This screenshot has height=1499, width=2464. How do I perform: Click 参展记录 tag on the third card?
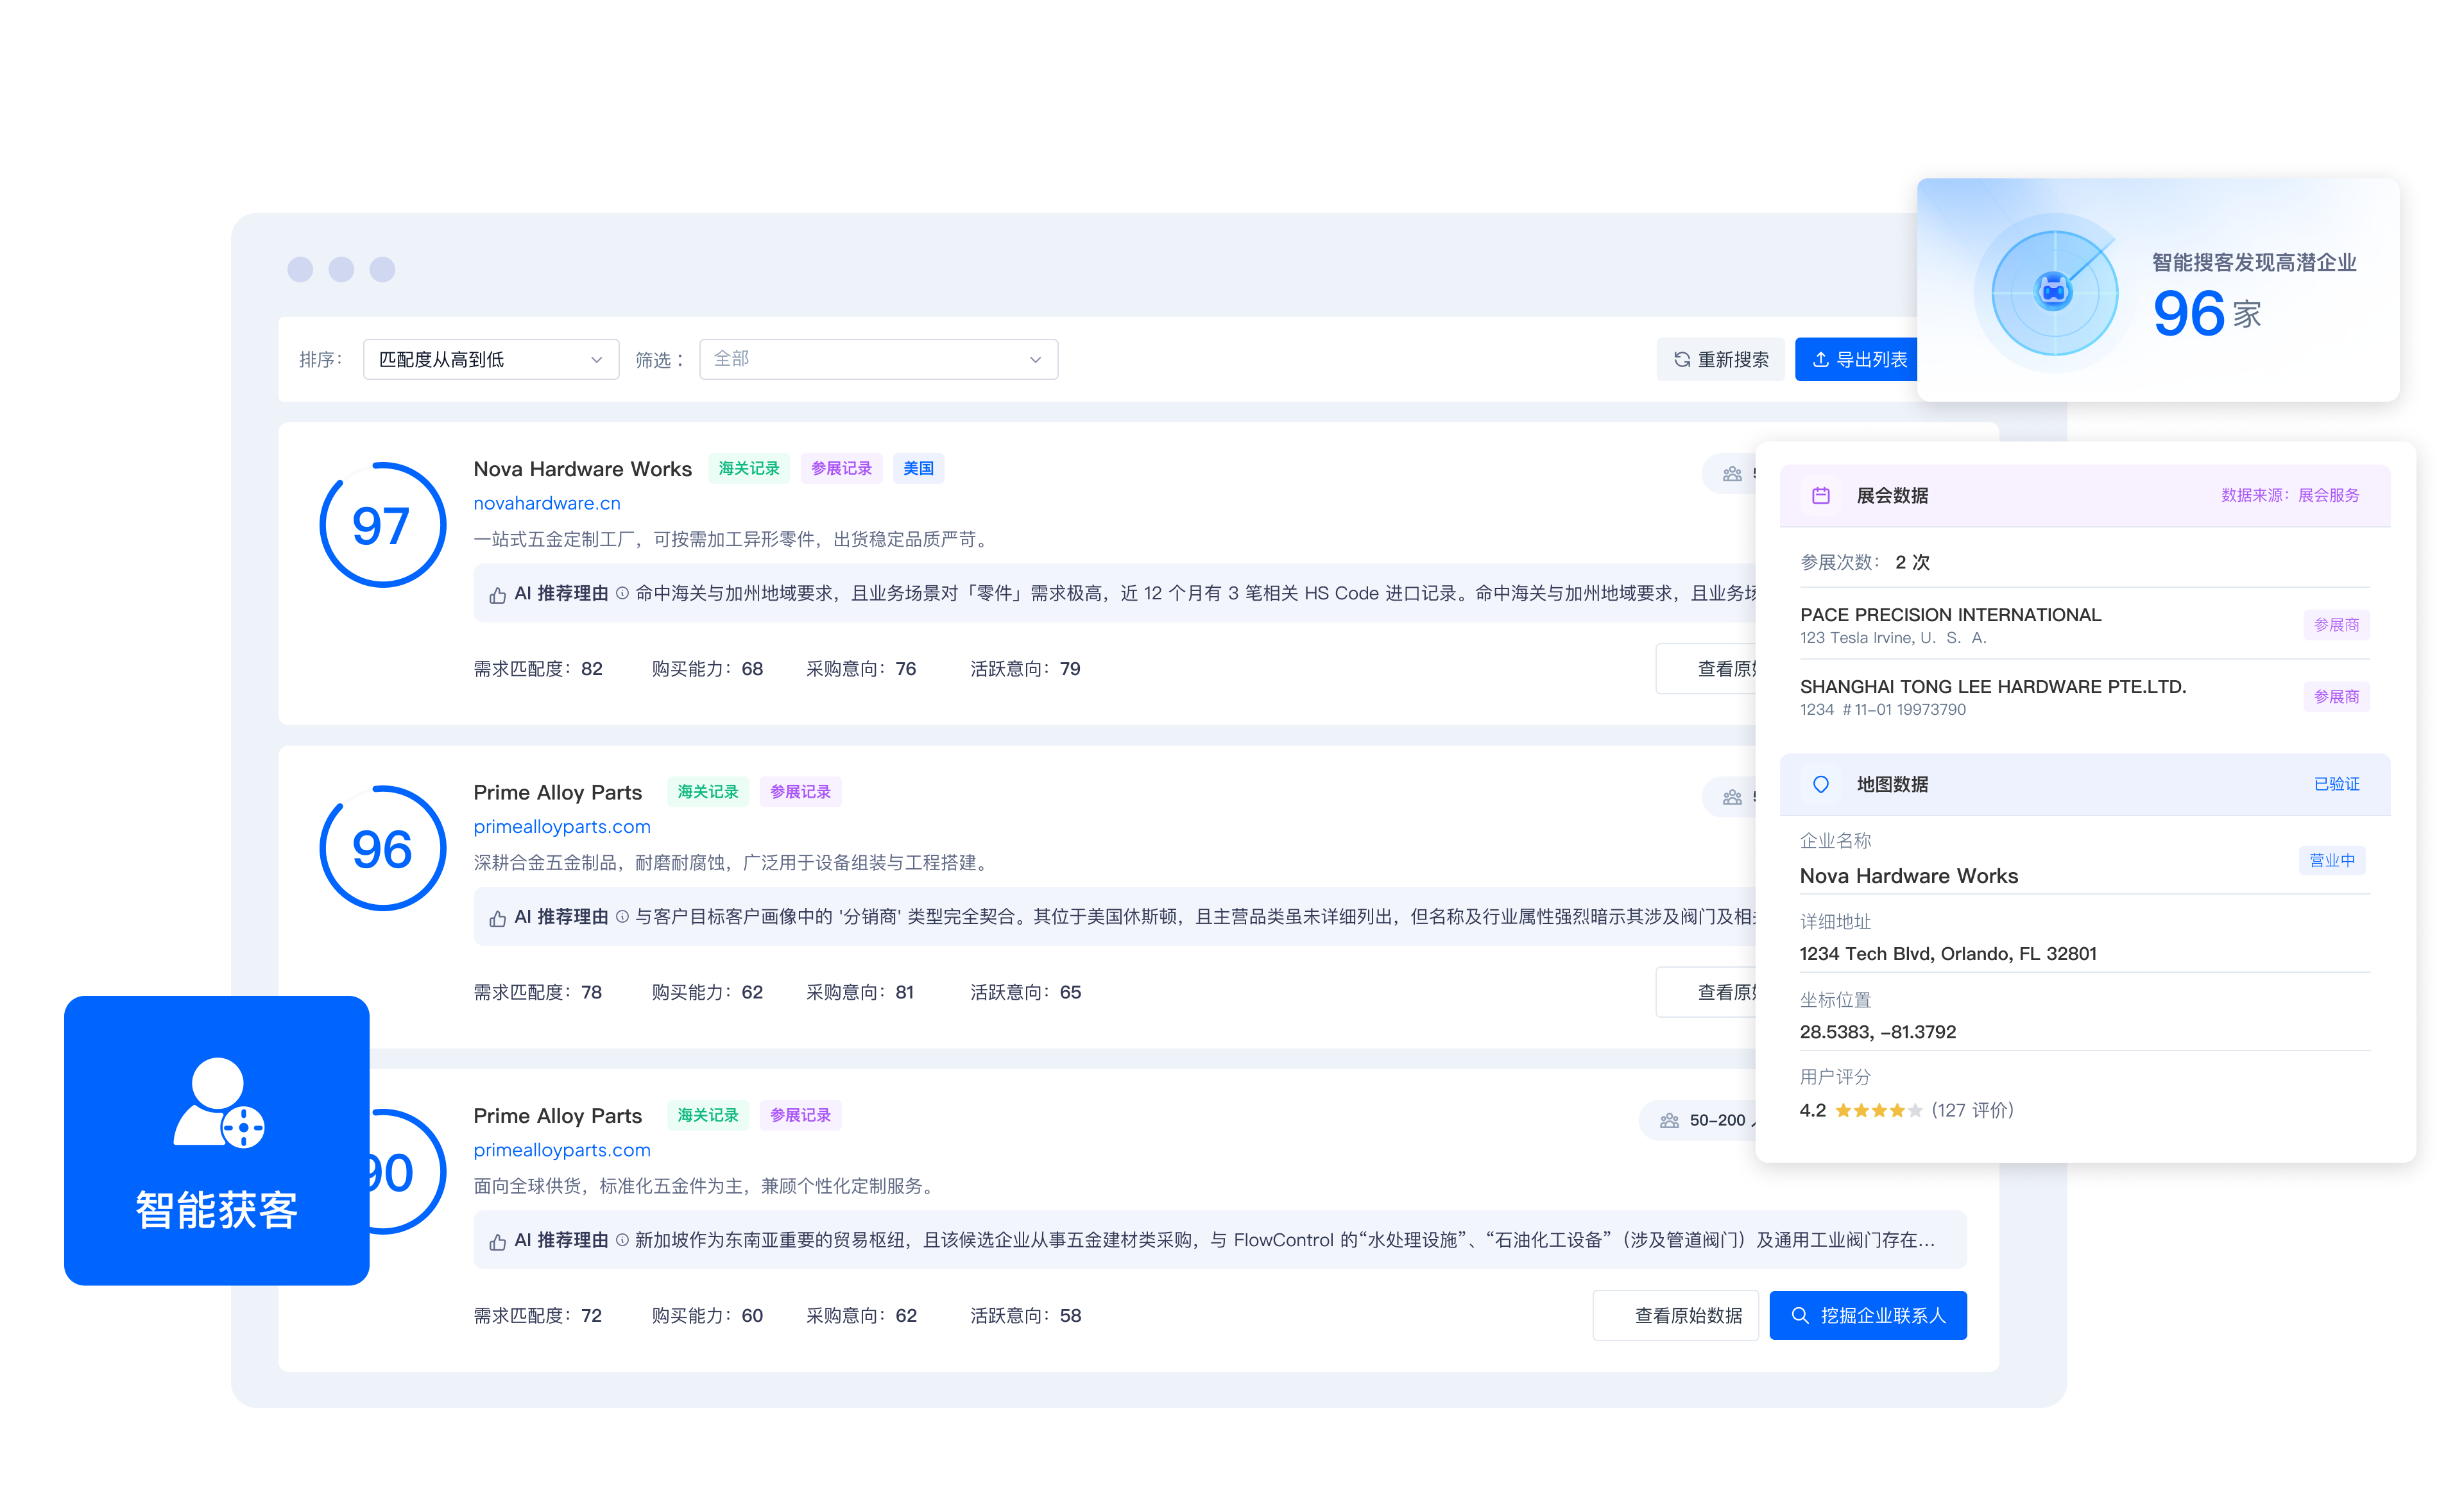pyautogui.click(x=800, y=1115)
